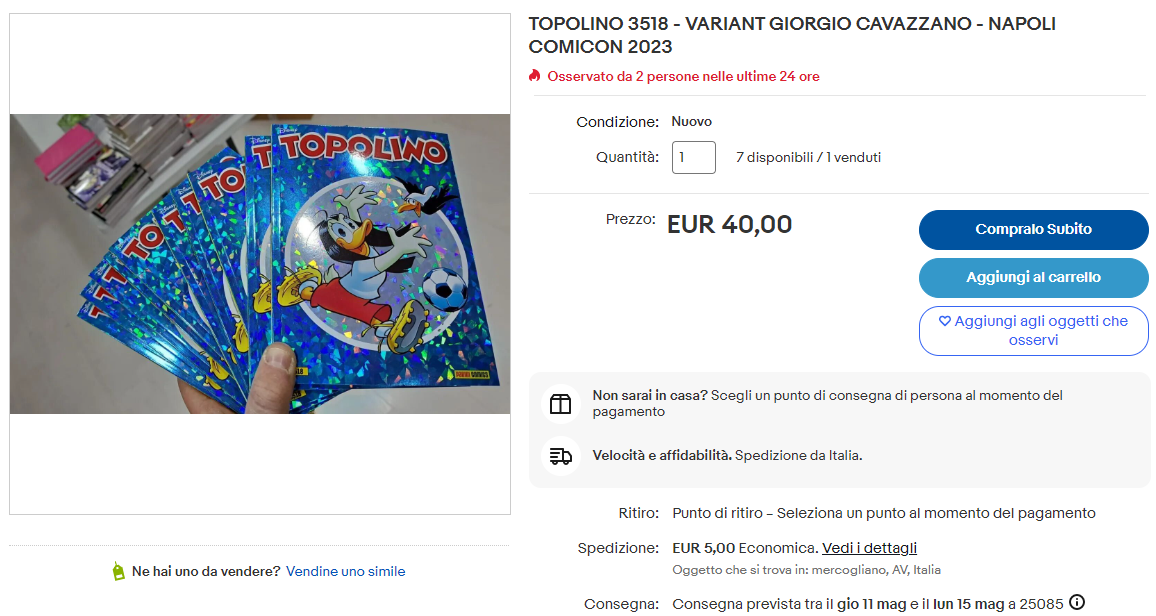Click the red flame trending icon
This screenshot has height=616, width=1156.
[535, 76]
